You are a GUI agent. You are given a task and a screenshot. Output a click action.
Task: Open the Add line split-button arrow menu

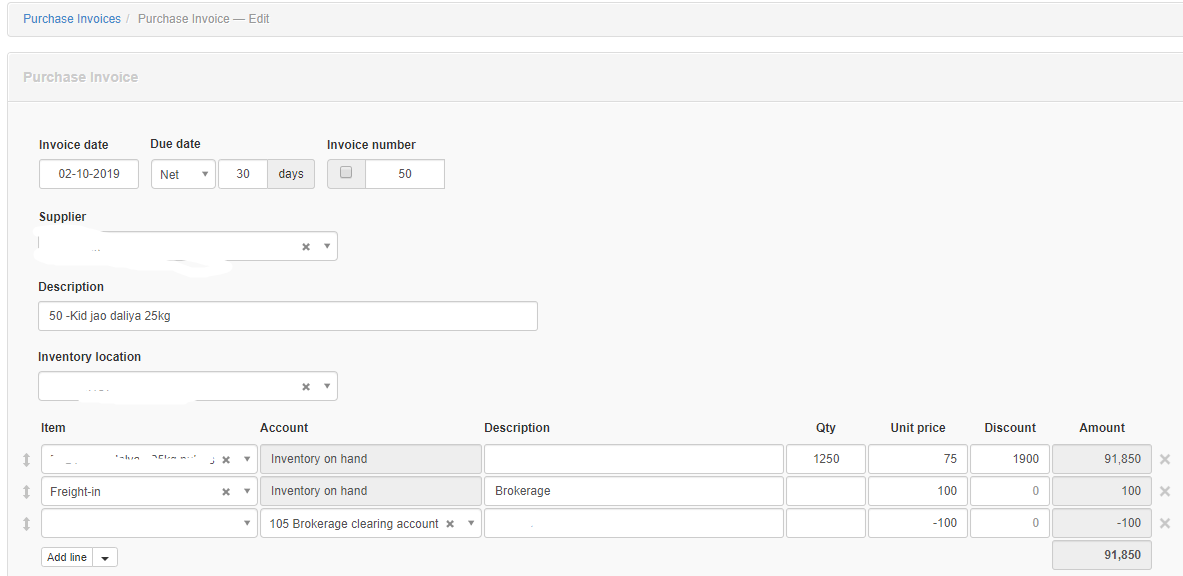(105, 558)
